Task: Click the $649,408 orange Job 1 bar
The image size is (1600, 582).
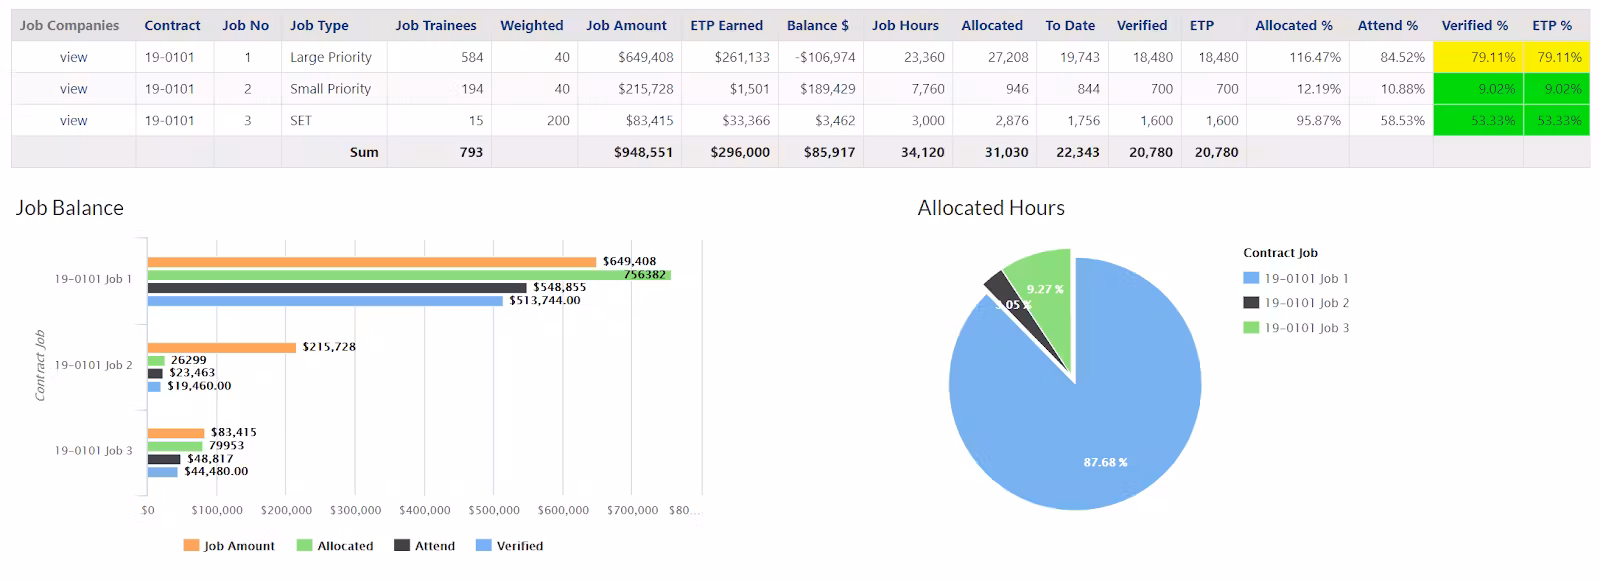Action: pyautogui.click(x=370, y=262)
